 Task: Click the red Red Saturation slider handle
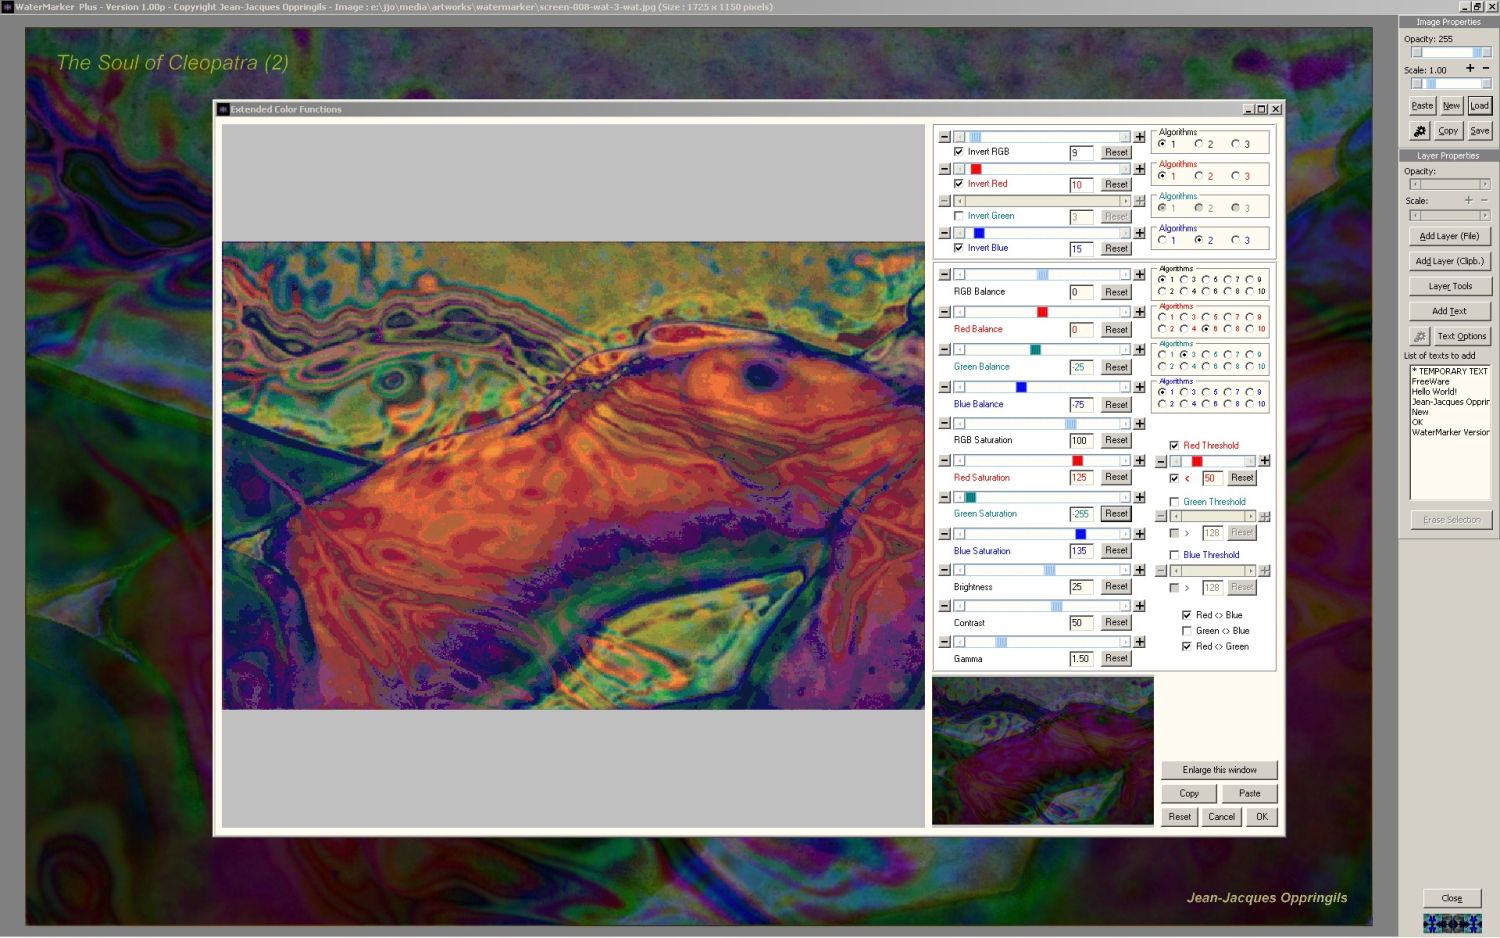(1077, 461)
